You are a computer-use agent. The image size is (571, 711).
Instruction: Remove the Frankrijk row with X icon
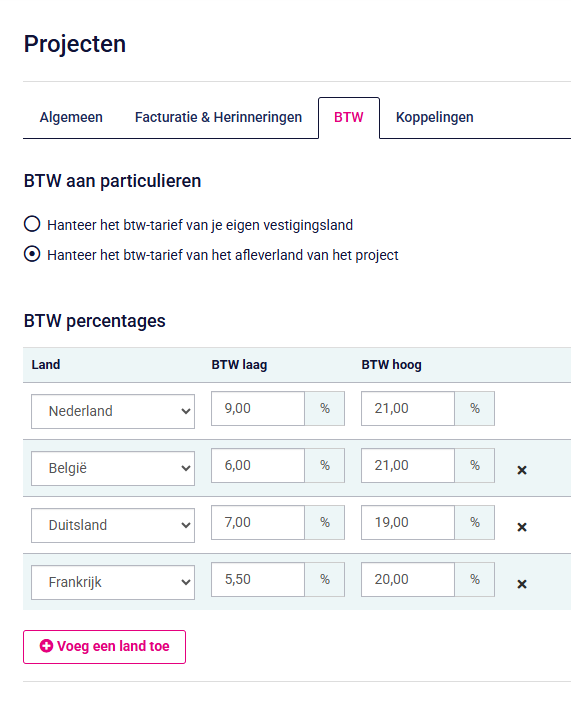[522, 584]
